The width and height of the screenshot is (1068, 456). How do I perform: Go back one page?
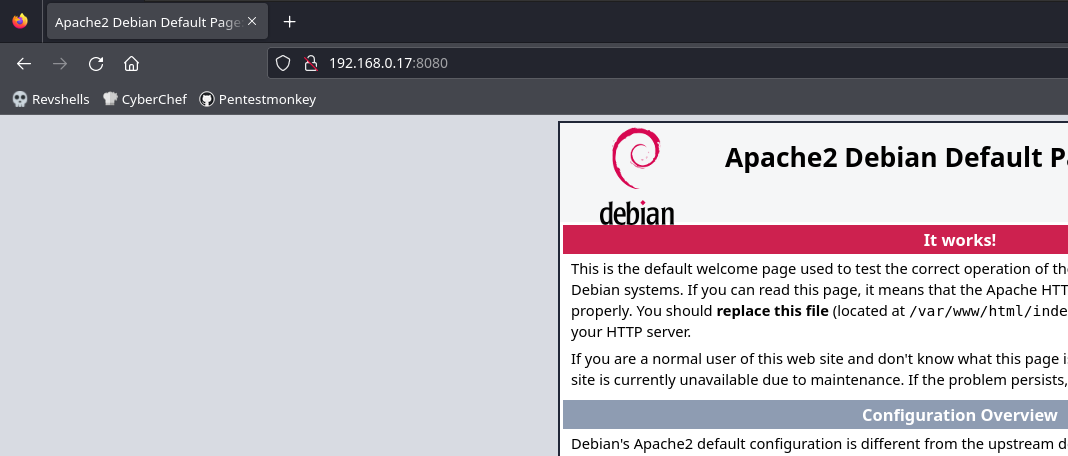pyautogui.click(x=24, y=63)
